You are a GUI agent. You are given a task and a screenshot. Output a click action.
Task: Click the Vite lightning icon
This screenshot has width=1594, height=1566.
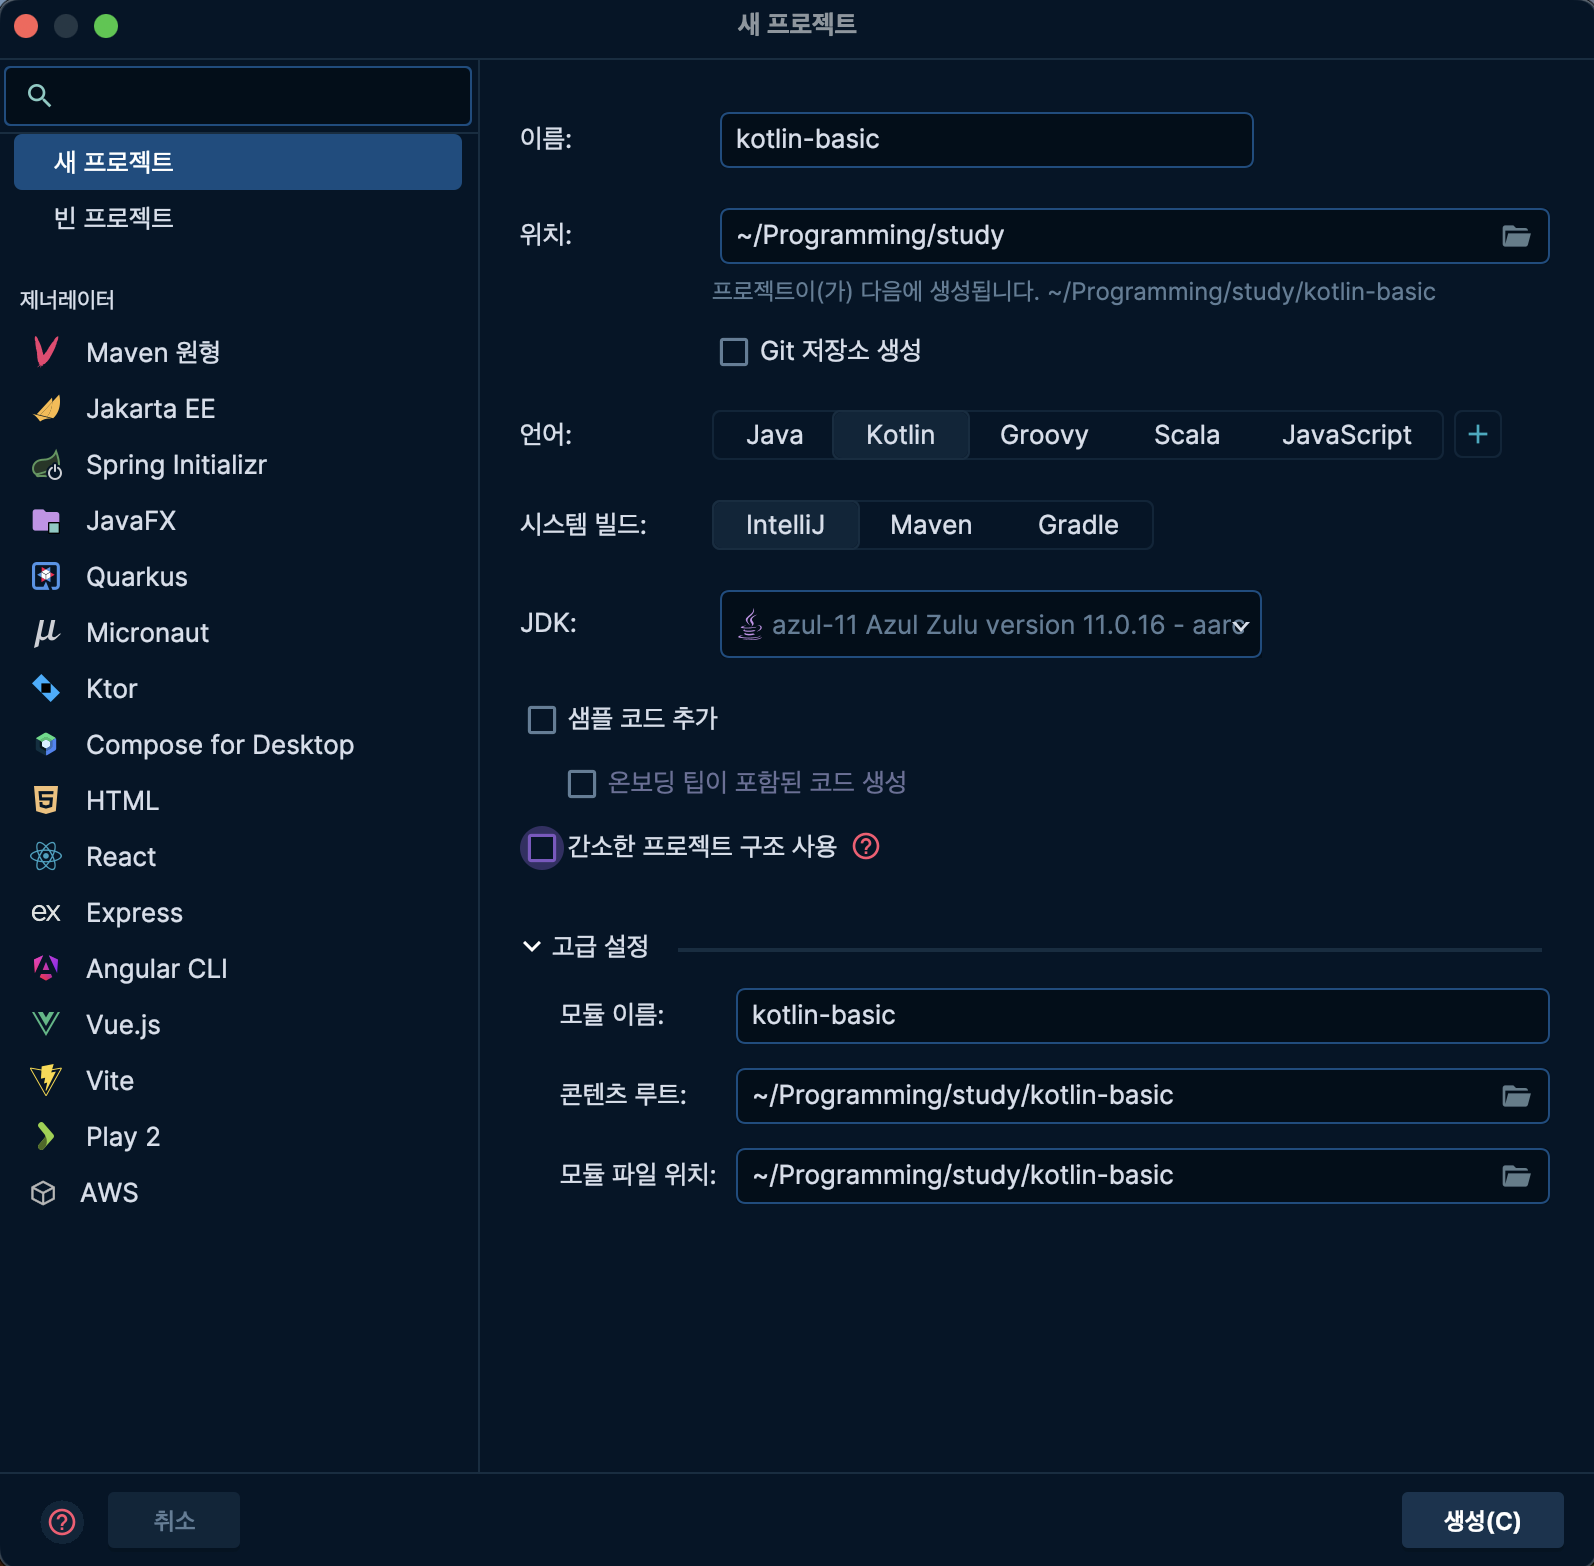(46, 1080)
